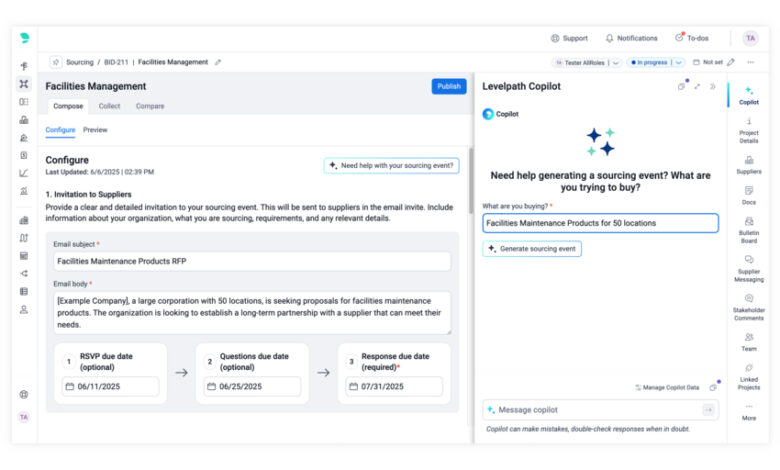This screenshot has width=780, height=470.
Task: Expand the More options in right sidebar
Action: [x=748, y=411]
